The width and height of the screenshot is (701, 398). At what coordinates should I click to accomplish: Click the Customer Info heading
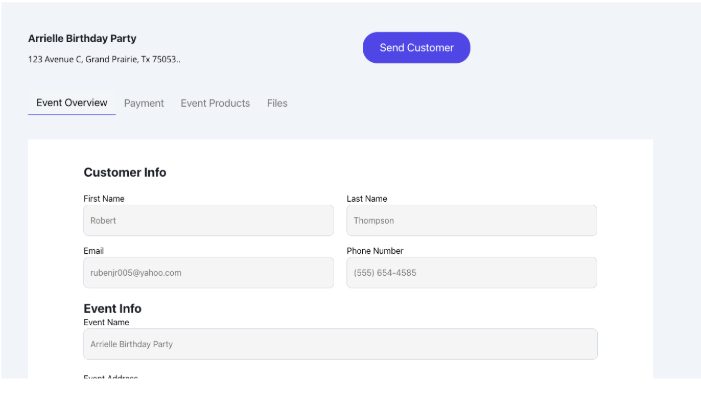125,173
